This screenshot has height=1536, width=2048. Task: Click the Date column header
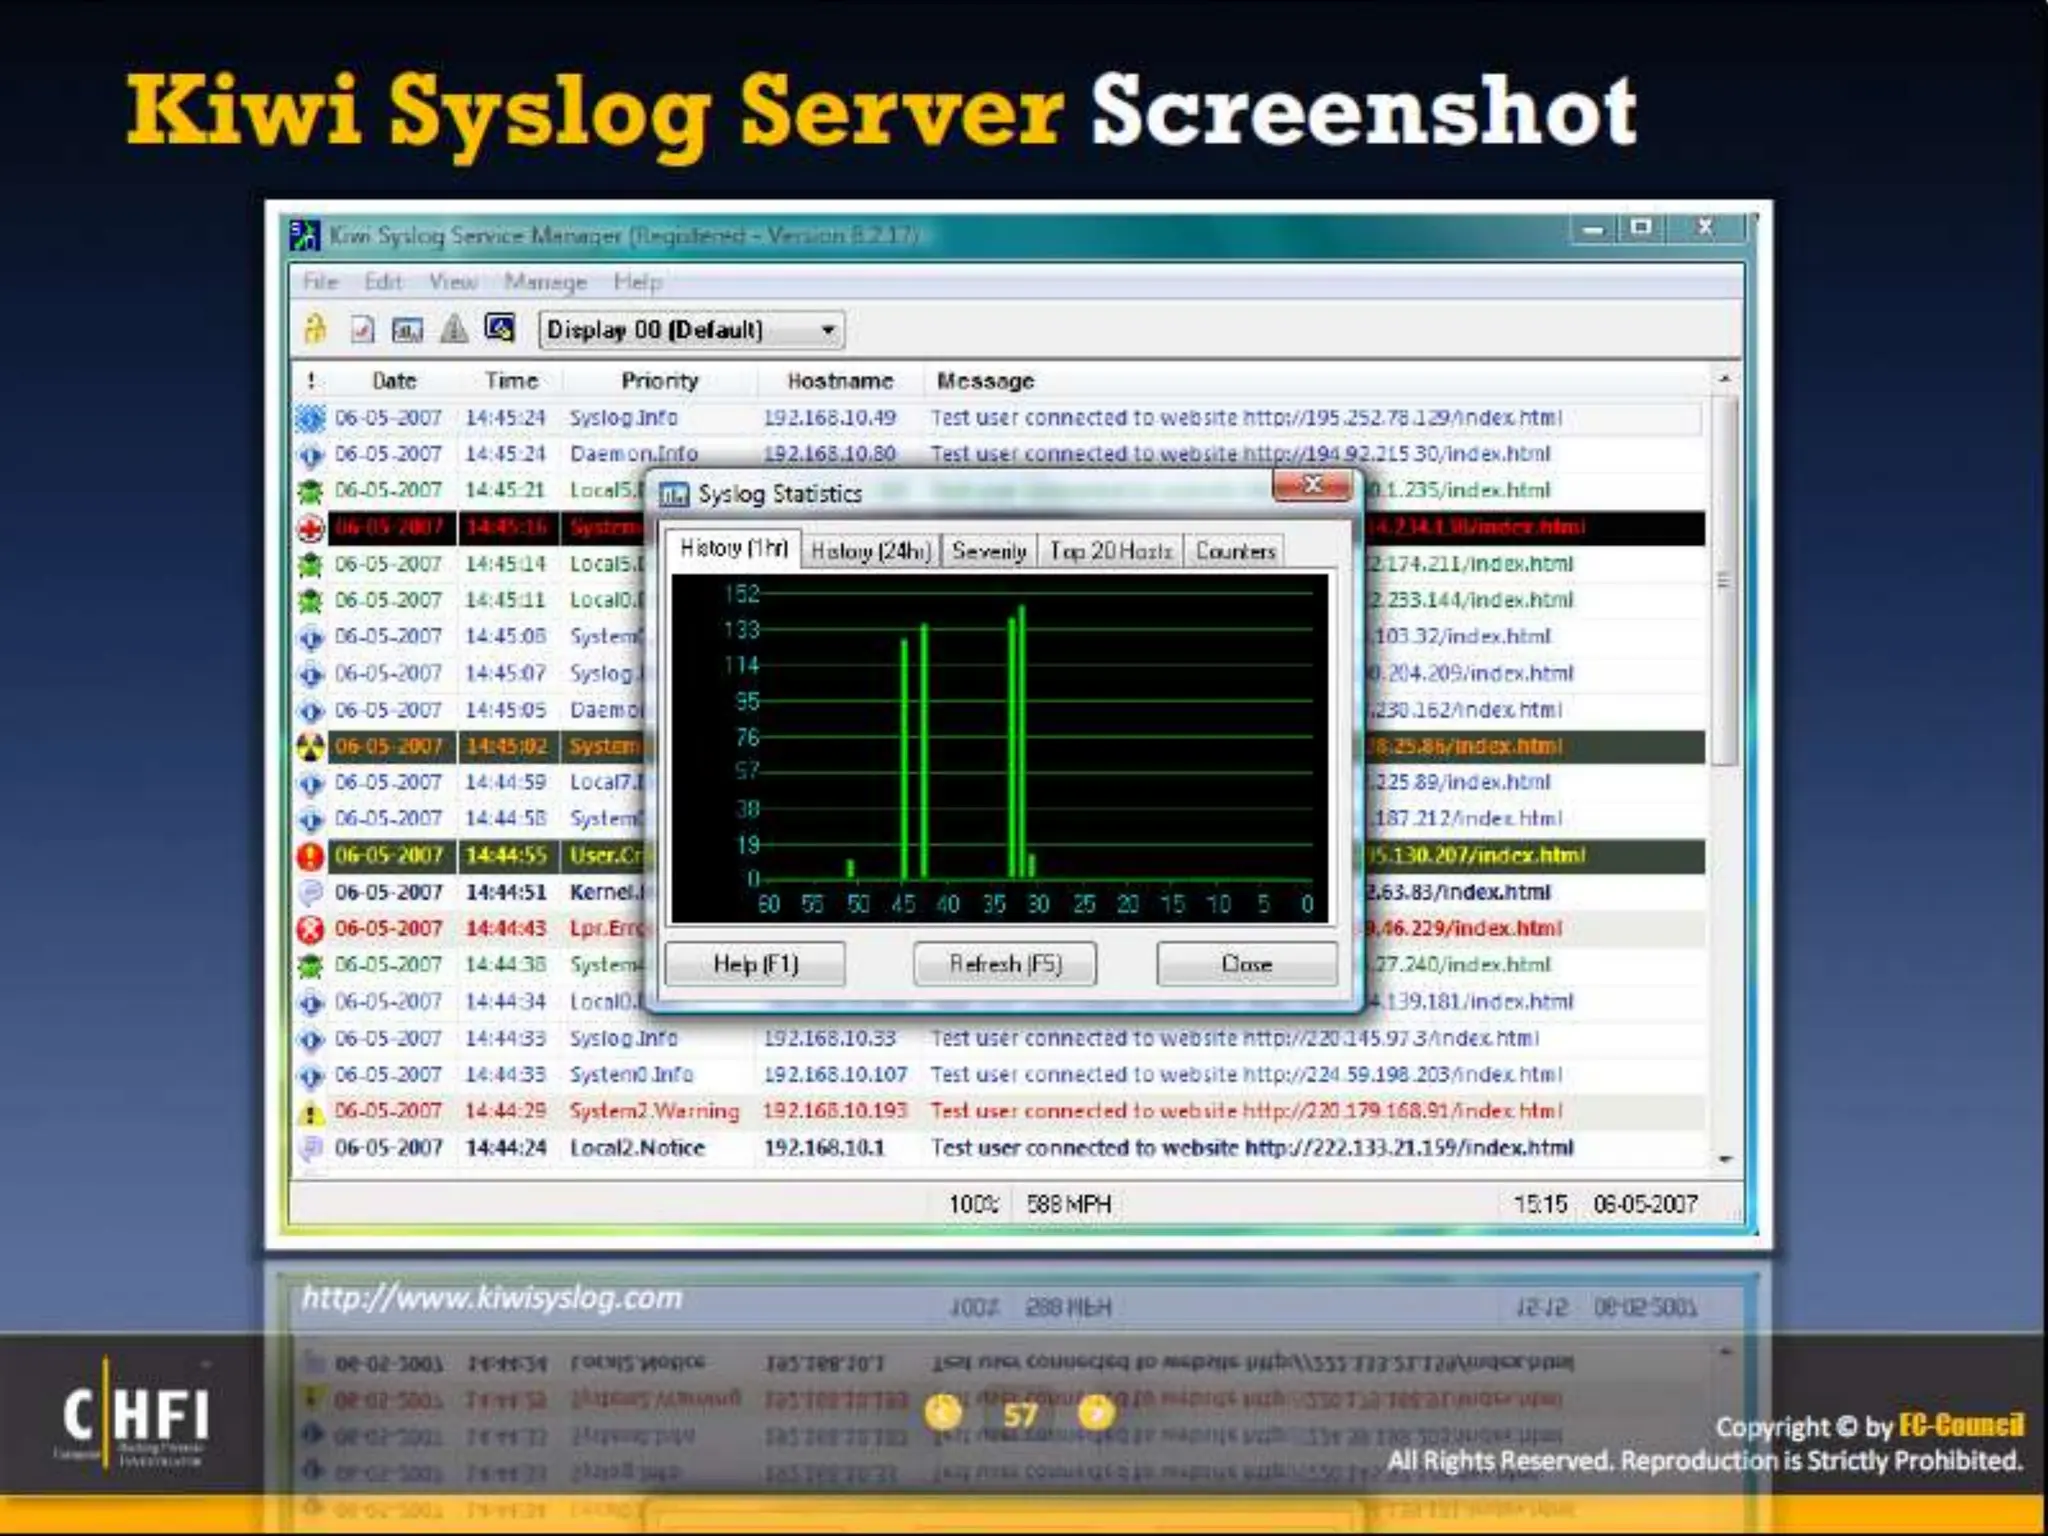point(394,381)
